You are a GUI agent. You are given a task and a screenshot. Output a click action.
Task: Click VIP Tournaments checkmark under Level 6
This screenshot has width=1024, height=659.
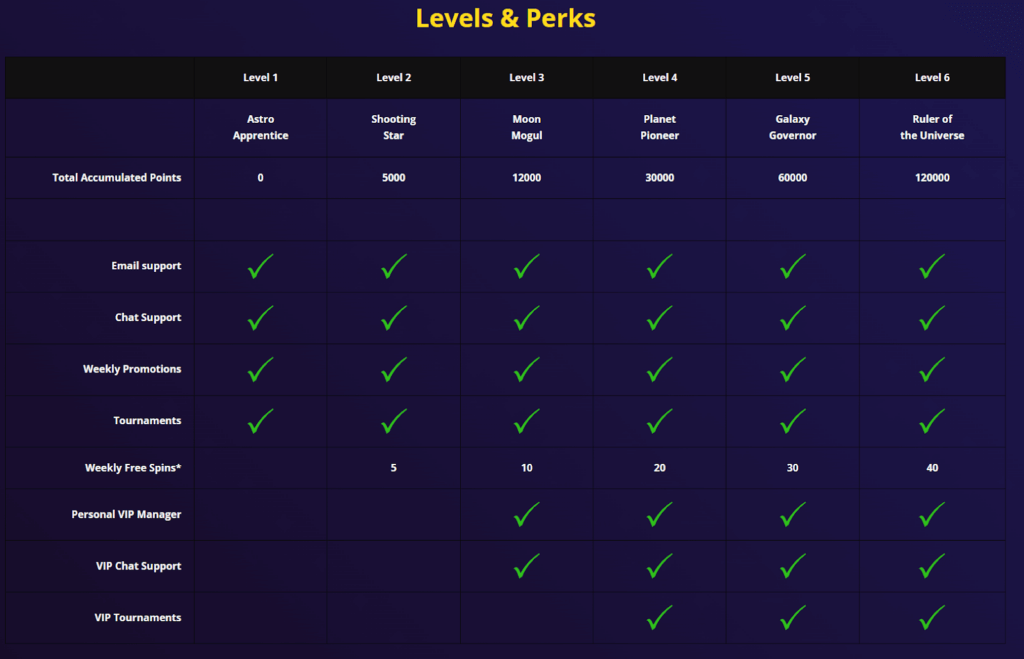pyautogui.click(x=931, y=618)
